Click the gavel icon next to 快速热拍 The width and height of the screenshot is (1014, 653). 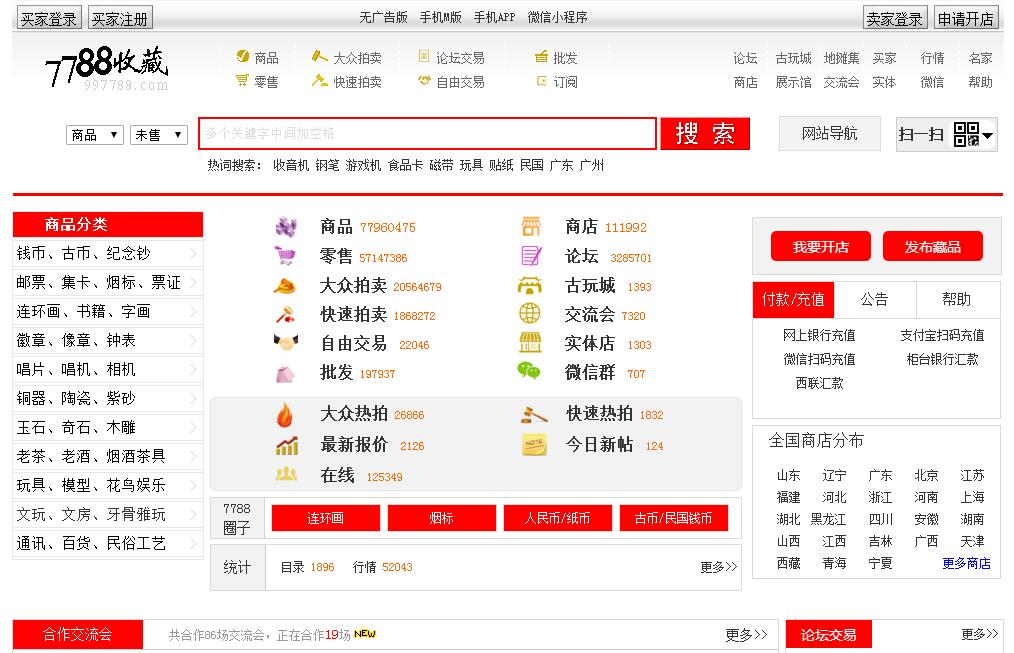click(534, 414)
